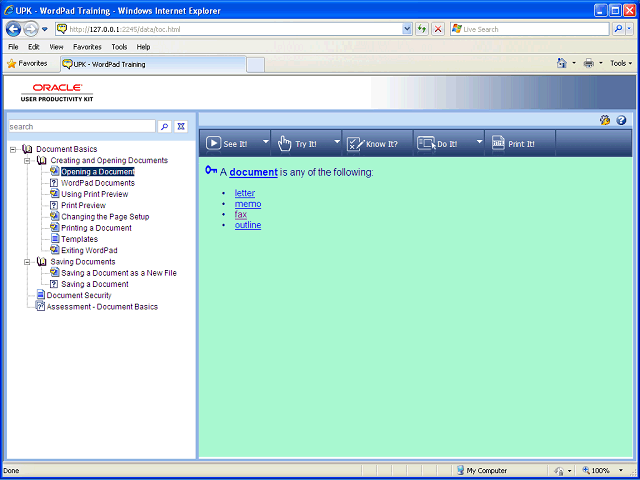
Task: Click the Print icon in command bar
Action: [x=589, y=63]
